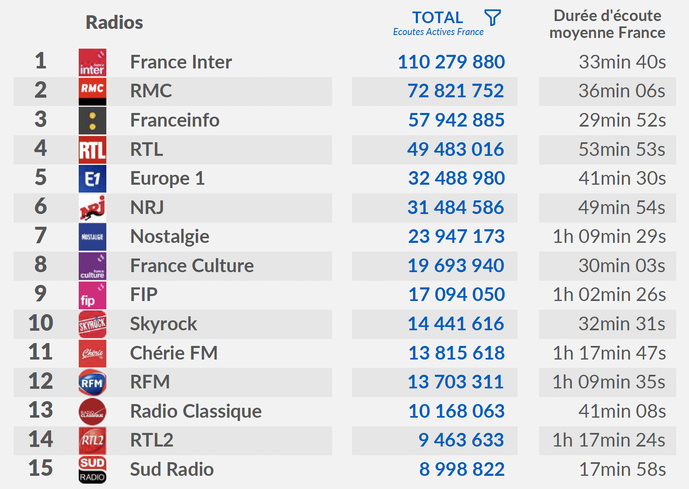Click the TOTAL column header
689x489 pixels.
pos(437,18)
